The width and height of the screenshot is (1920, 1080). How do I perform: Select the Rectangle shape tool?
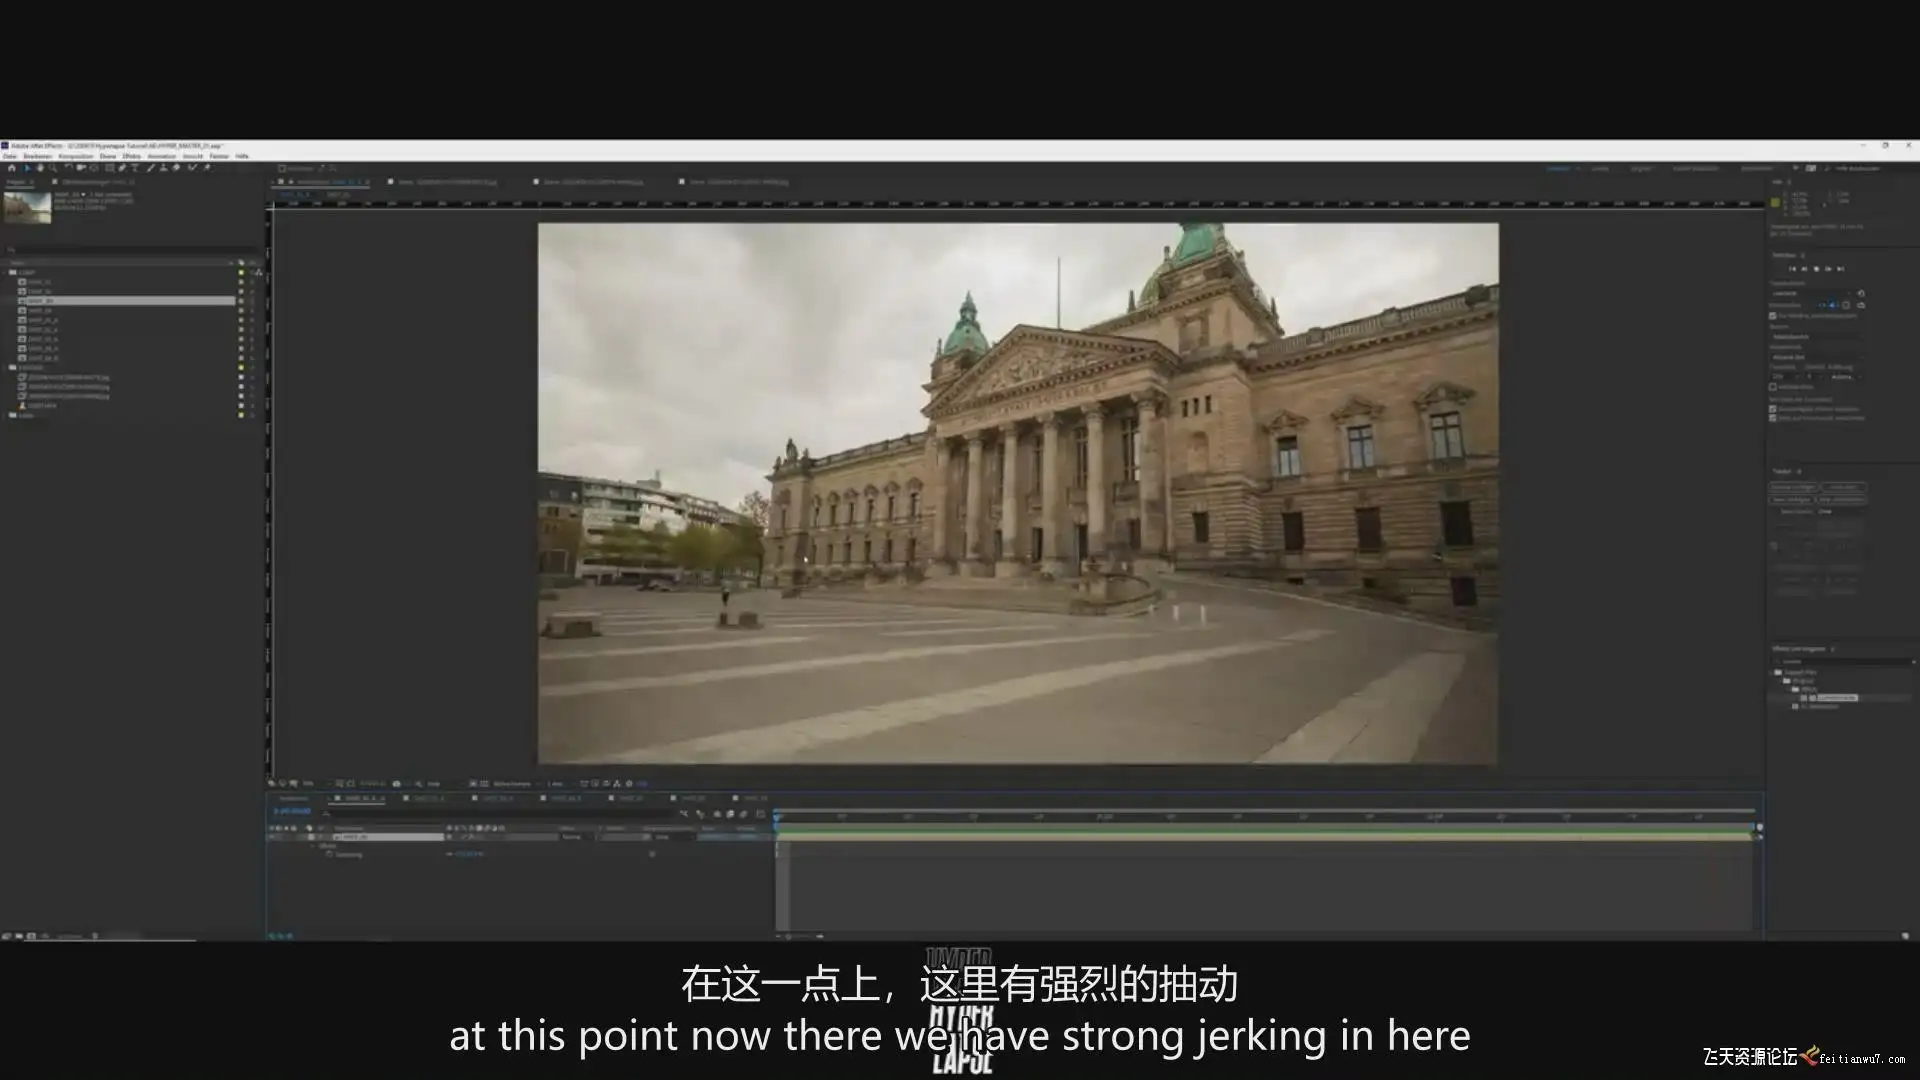click(109, 168)
